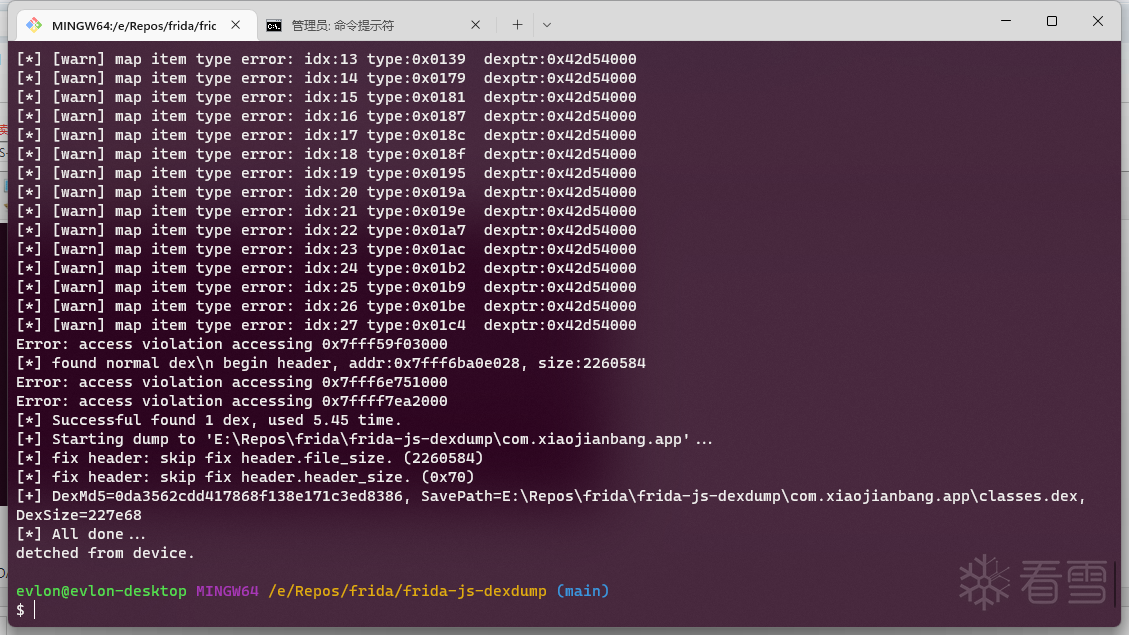Click the (main) git branch indicator
Image resolution: width=1129 pixels, height=635 pixels.
[x=582, y=591]
